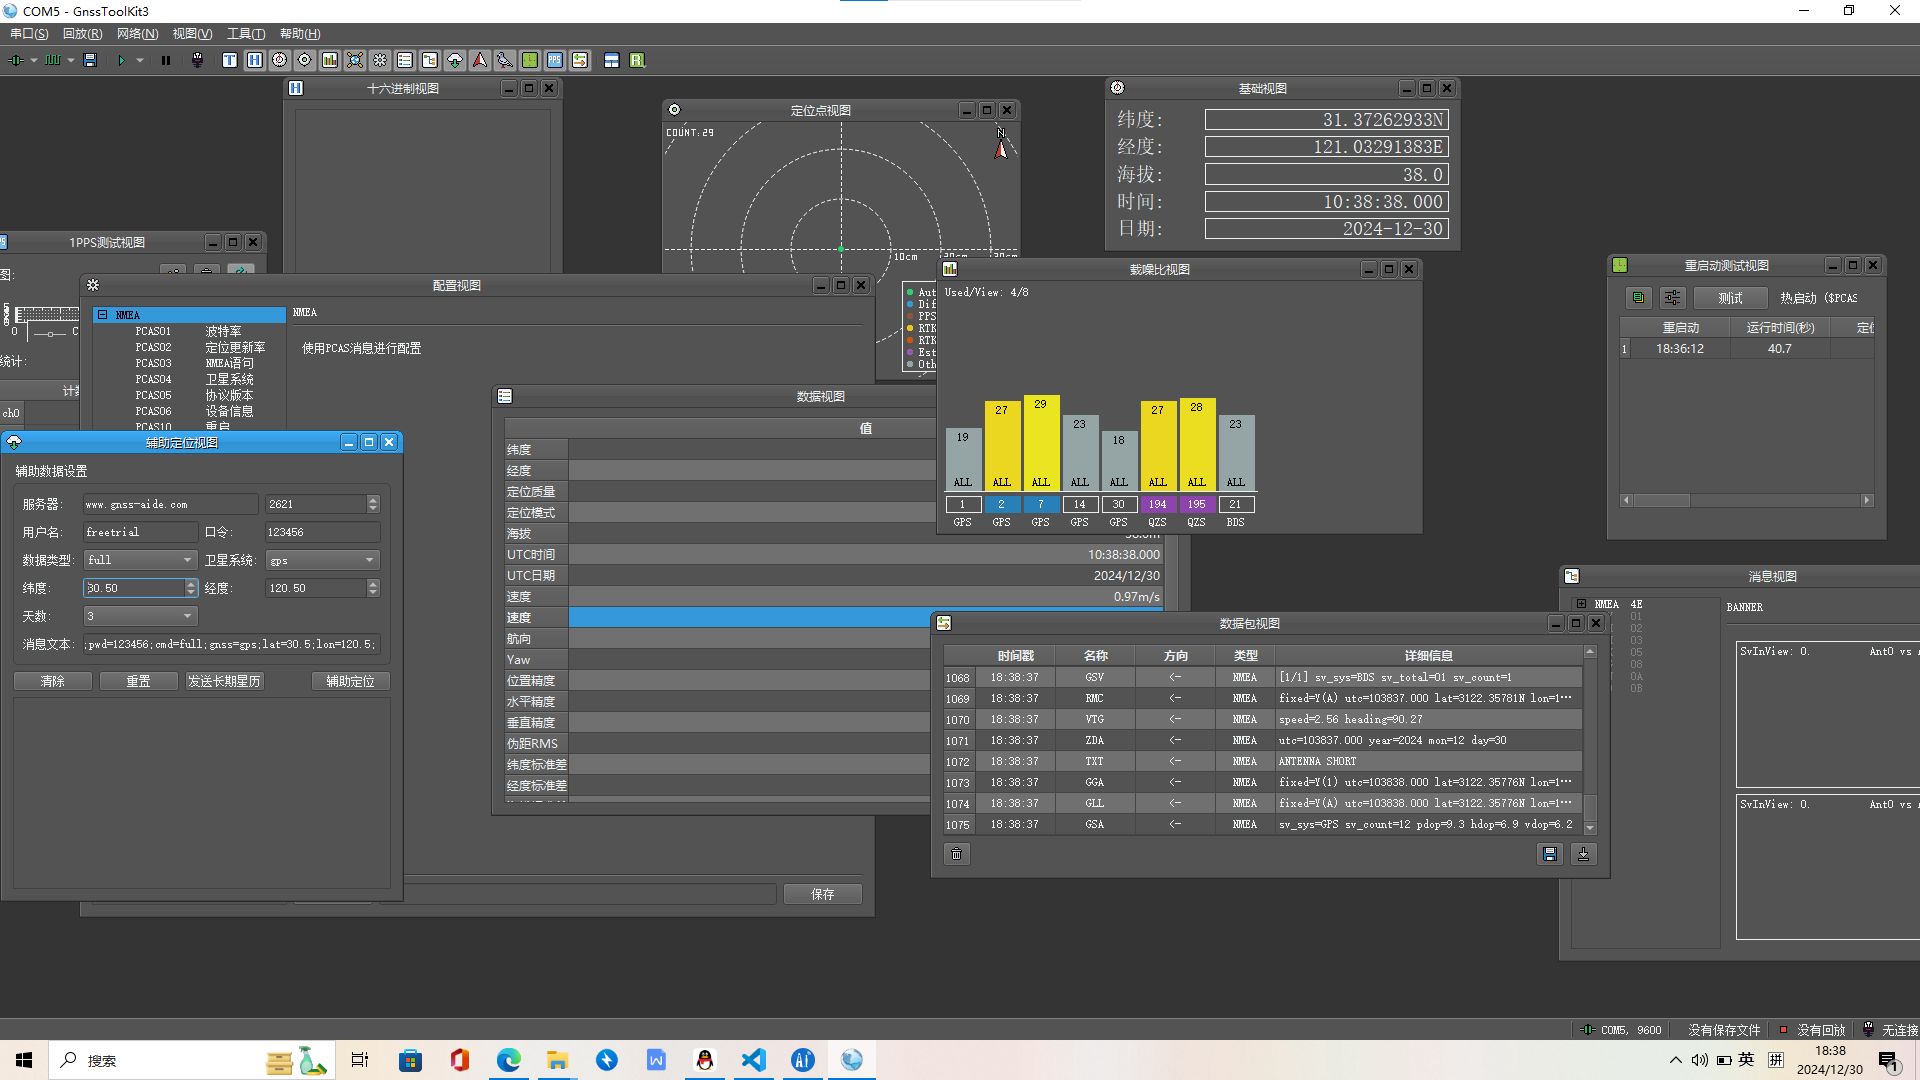
Task: Click the baud rate waveform icon
Action: 53,60
